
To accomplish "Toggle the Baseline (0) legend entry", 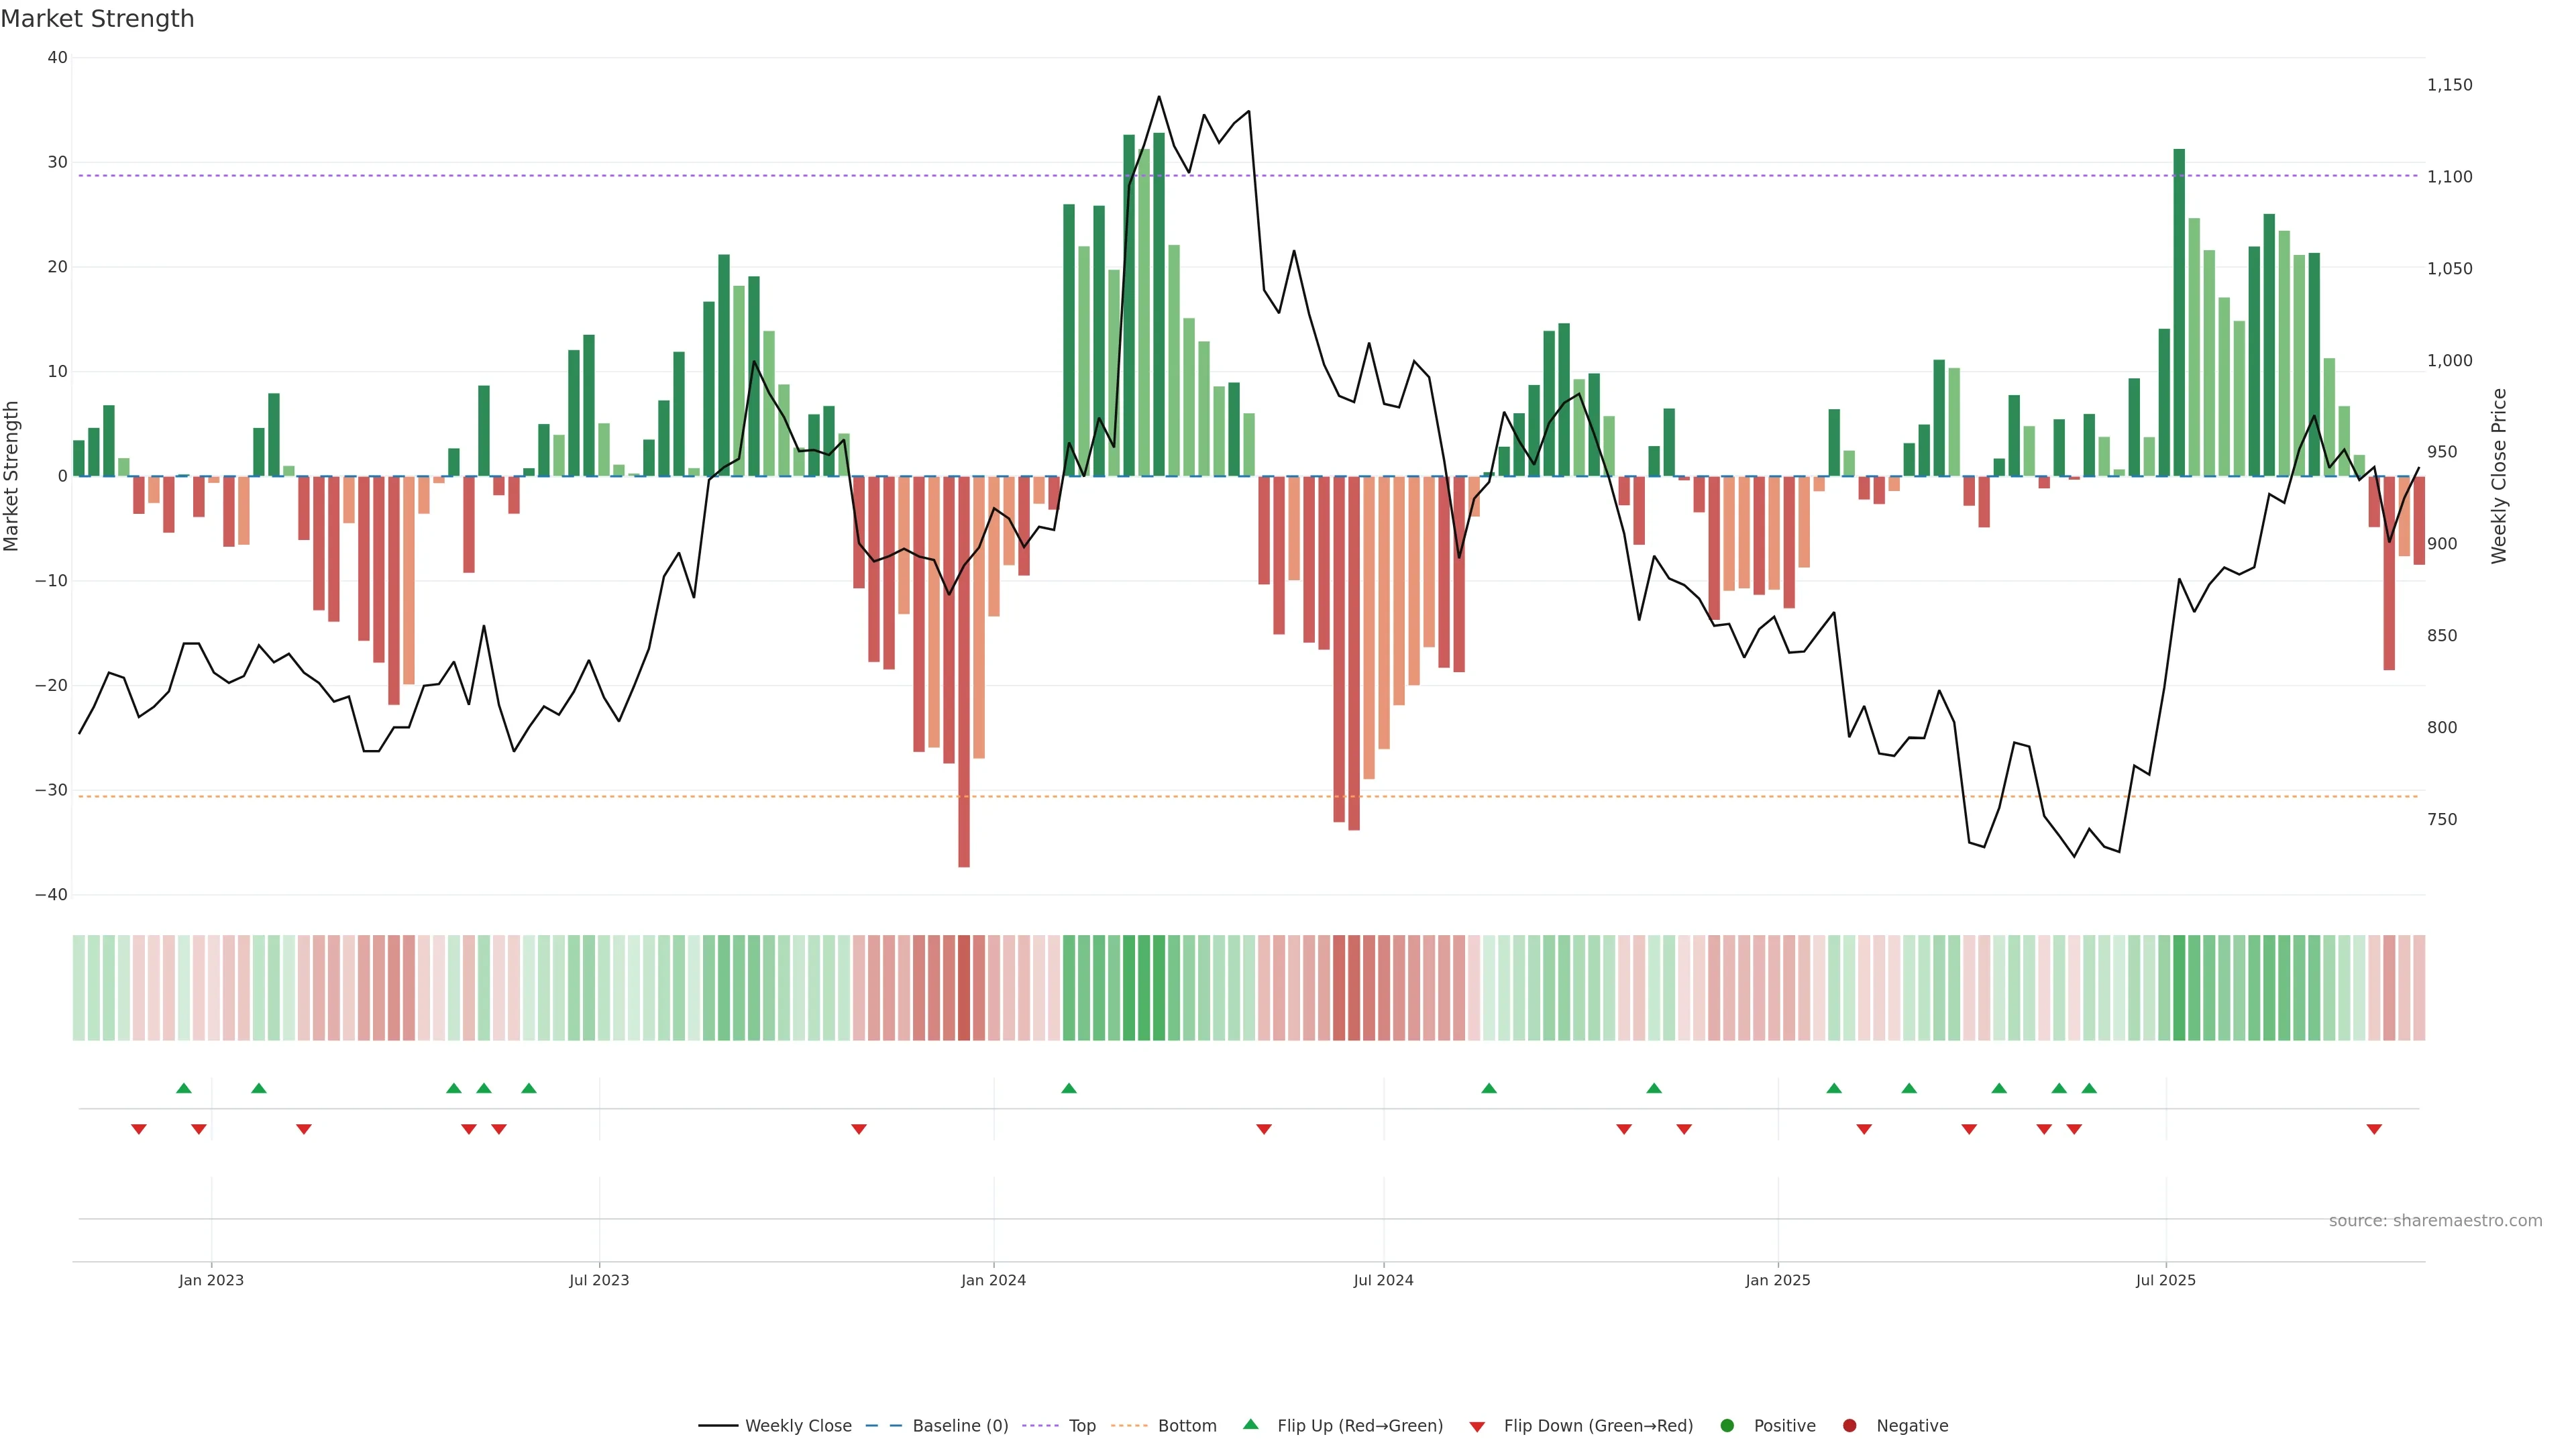I will [x=960, y=1426].
